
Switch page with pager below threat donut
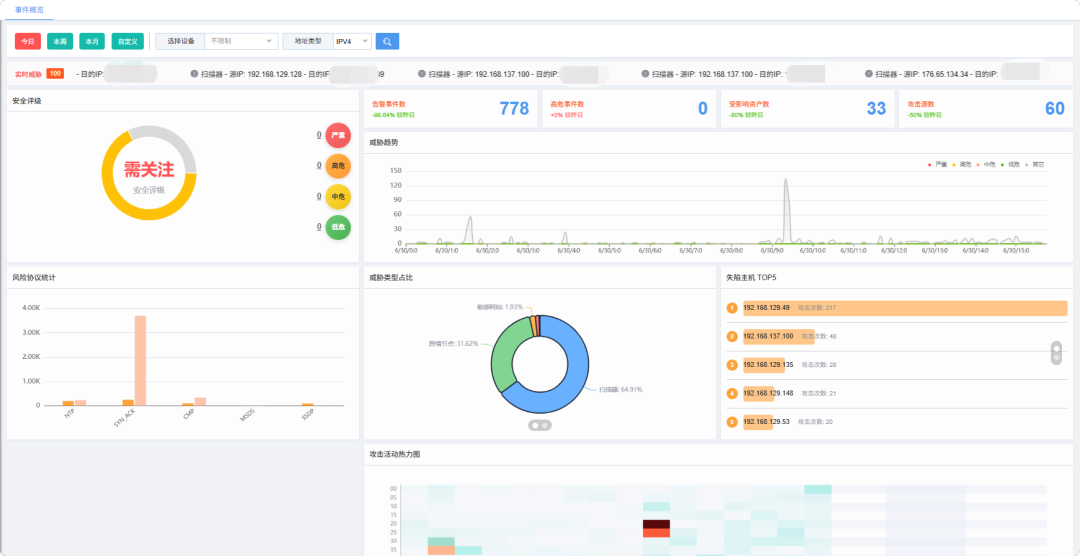[x=540, y=425]
